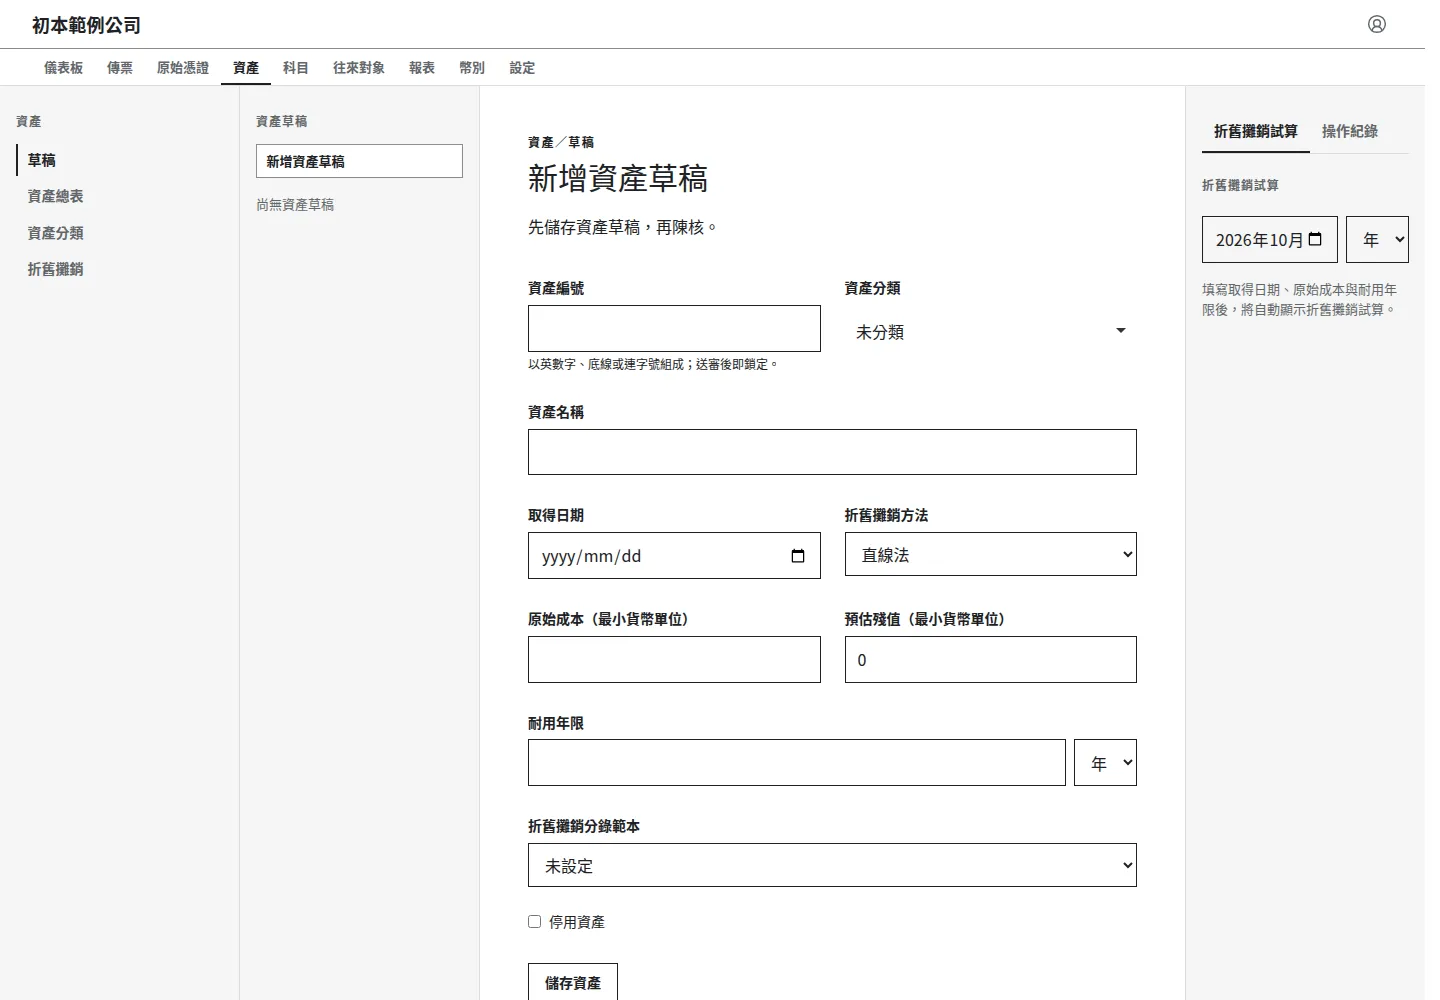Focus the 取得日期 date field

(x=674, y=555)
